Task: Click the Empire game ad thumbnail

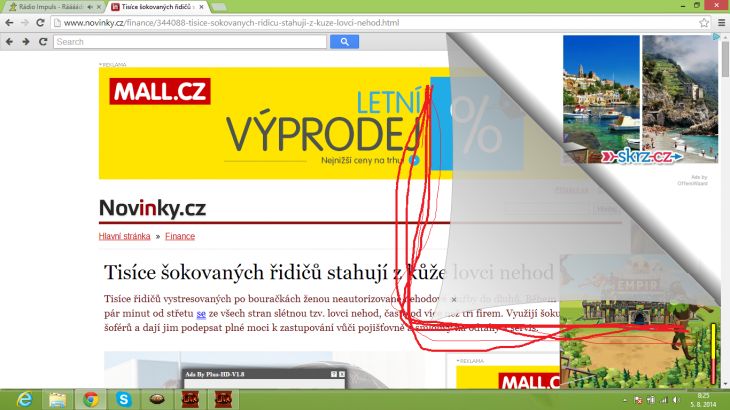Action: 640,321
